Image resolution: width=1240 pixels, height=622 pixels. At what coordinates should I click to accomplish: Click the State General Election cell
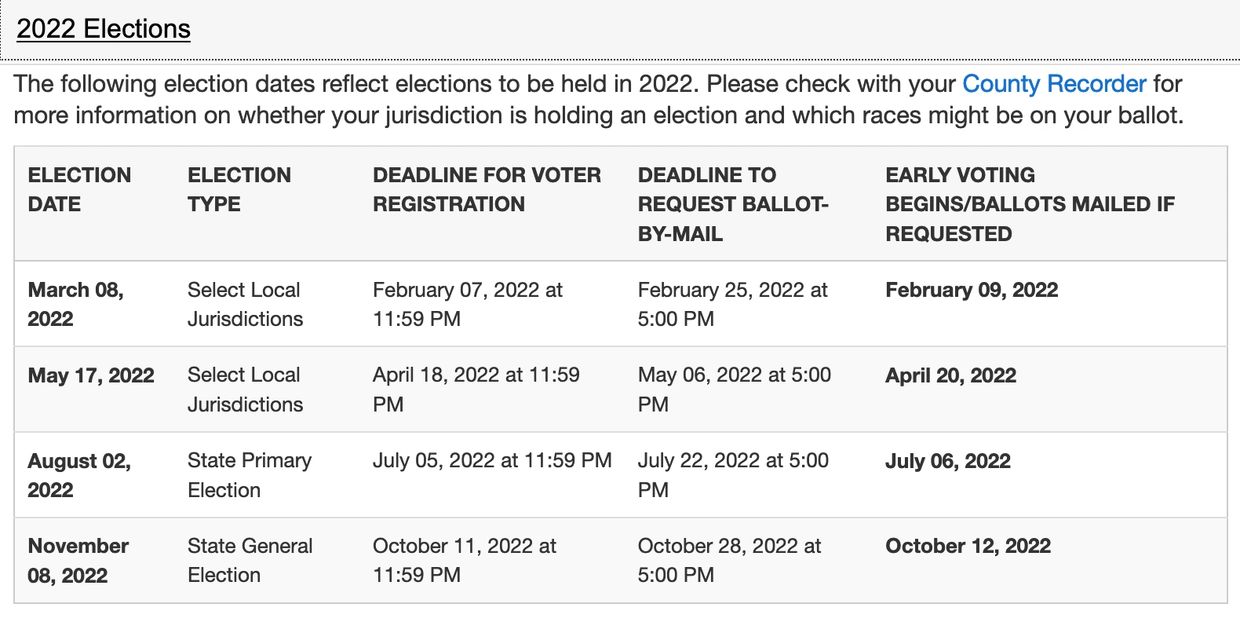[250, 560]
